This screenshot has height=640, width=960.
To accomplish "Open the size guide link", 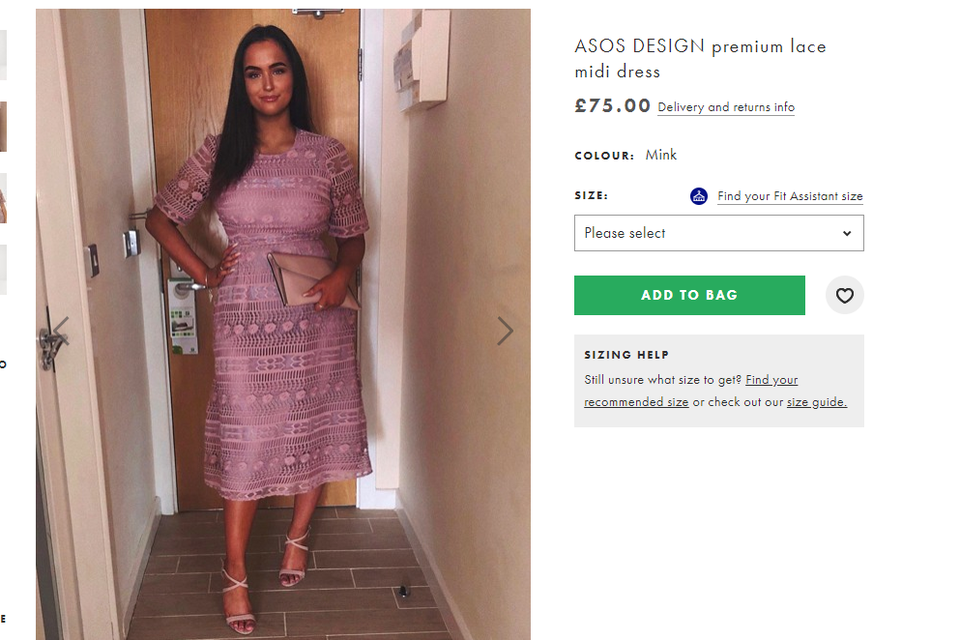I will point(817,402).
